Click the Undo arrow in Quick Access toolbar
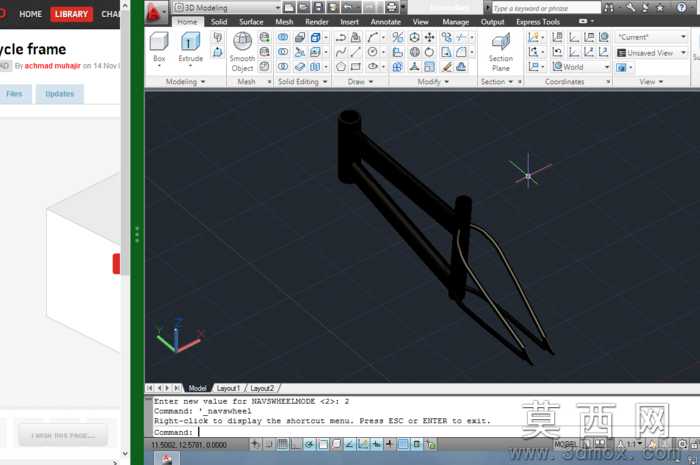Viewport: 700px width, 465px height. pyautogui.click(x=347, y=7)
